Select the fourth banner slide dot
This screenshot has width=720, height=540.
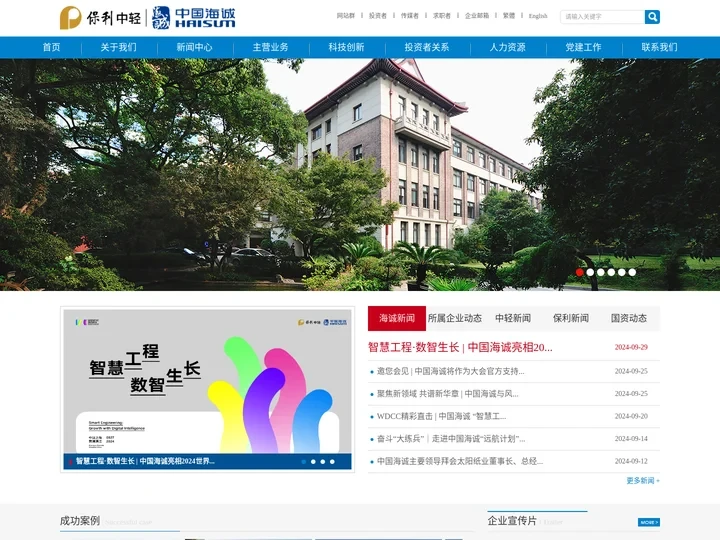pyautogui.click(x=611, y=272)
